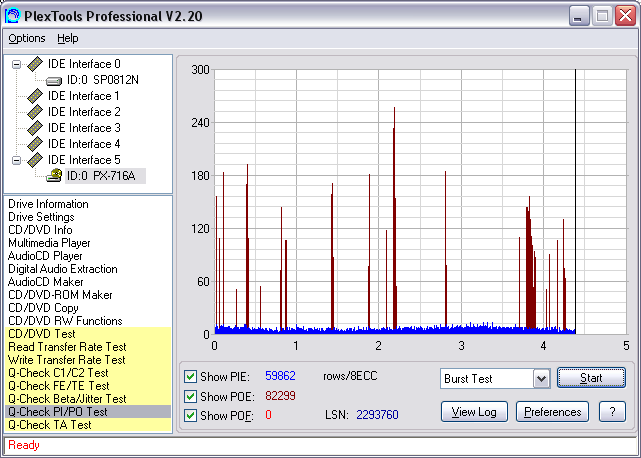Toggle the Show POF checkbox

point(190,415)
